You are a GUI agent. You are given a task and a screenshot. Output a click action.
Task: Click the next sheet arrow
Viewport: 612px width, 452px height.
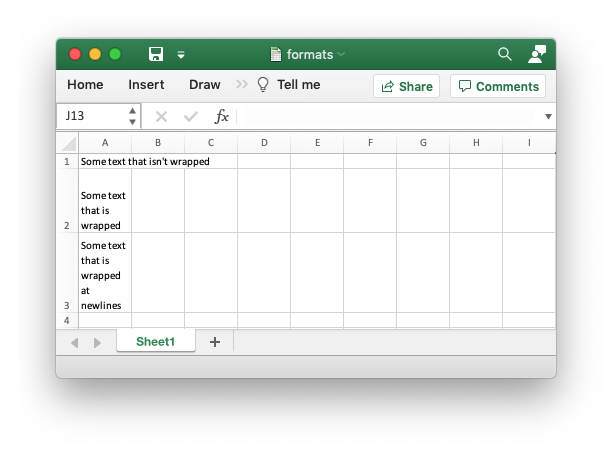pyautogui.click(x=97, y=343)
